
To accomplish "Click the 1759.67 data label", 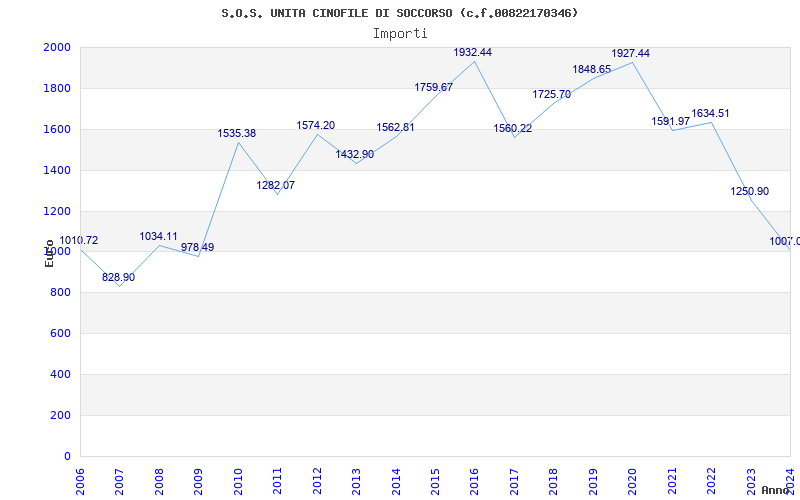I will pos(434,87).
